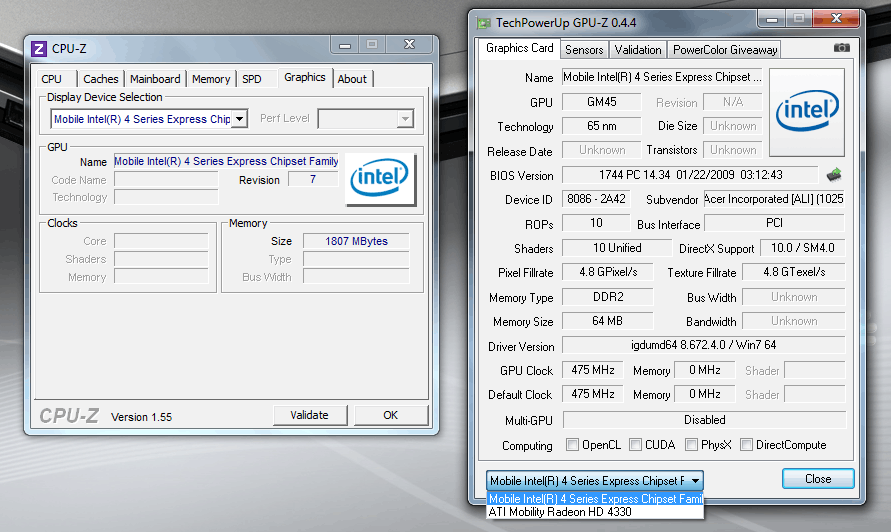
Task: Click the 65 nm Technology field
Action: click(x=601, y=126)
